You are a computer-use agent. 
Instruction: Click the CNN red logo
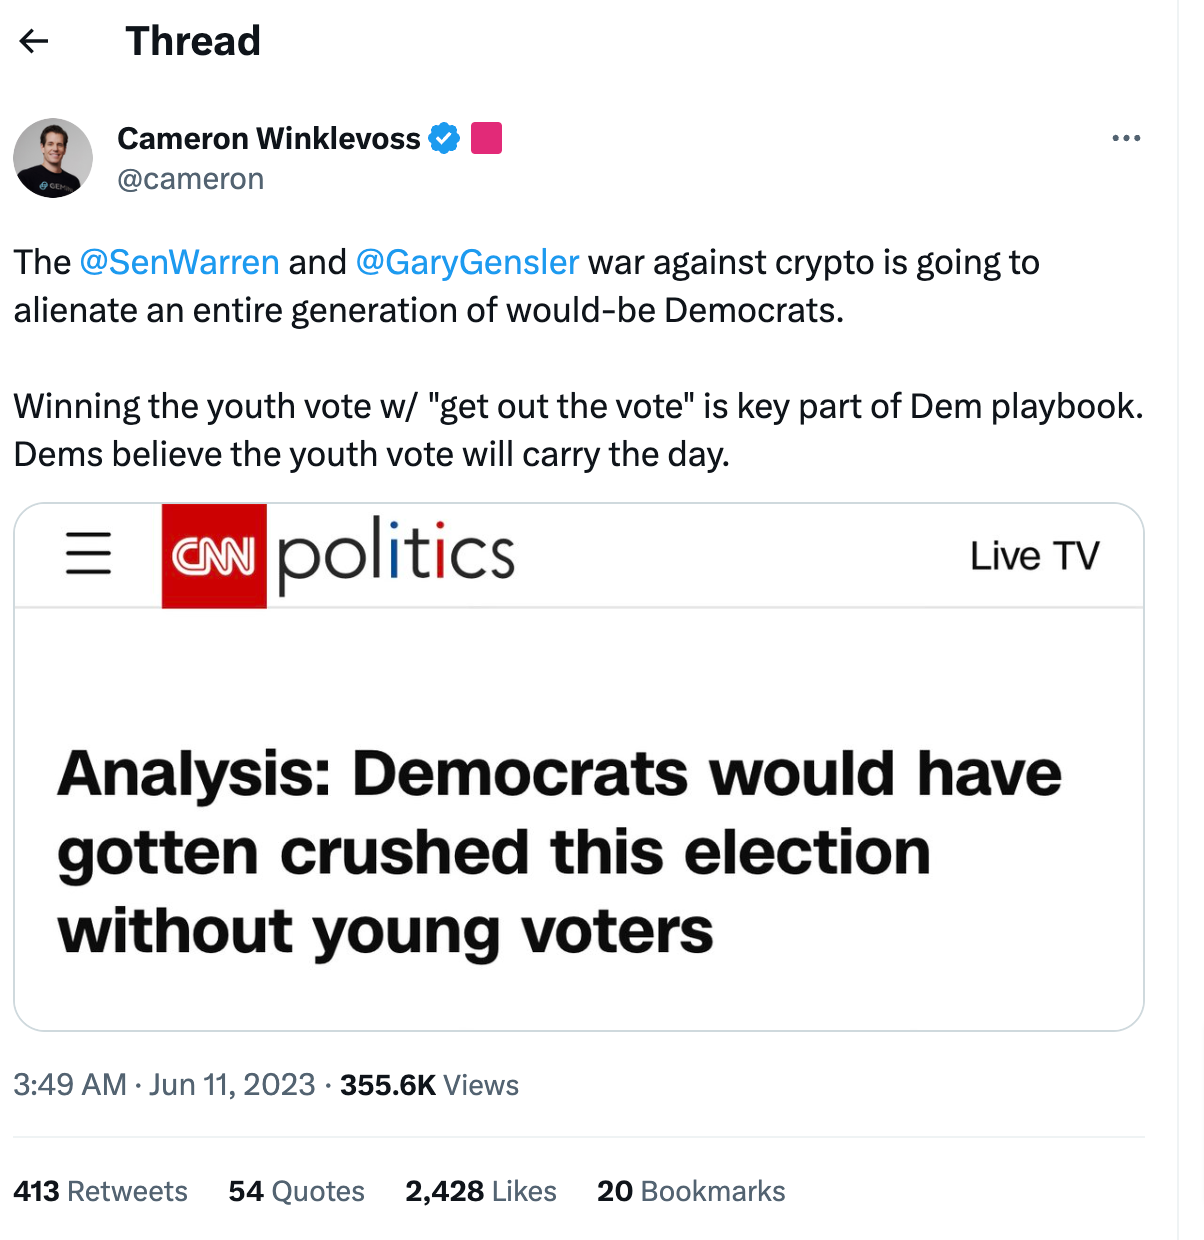tap(214, 556)
